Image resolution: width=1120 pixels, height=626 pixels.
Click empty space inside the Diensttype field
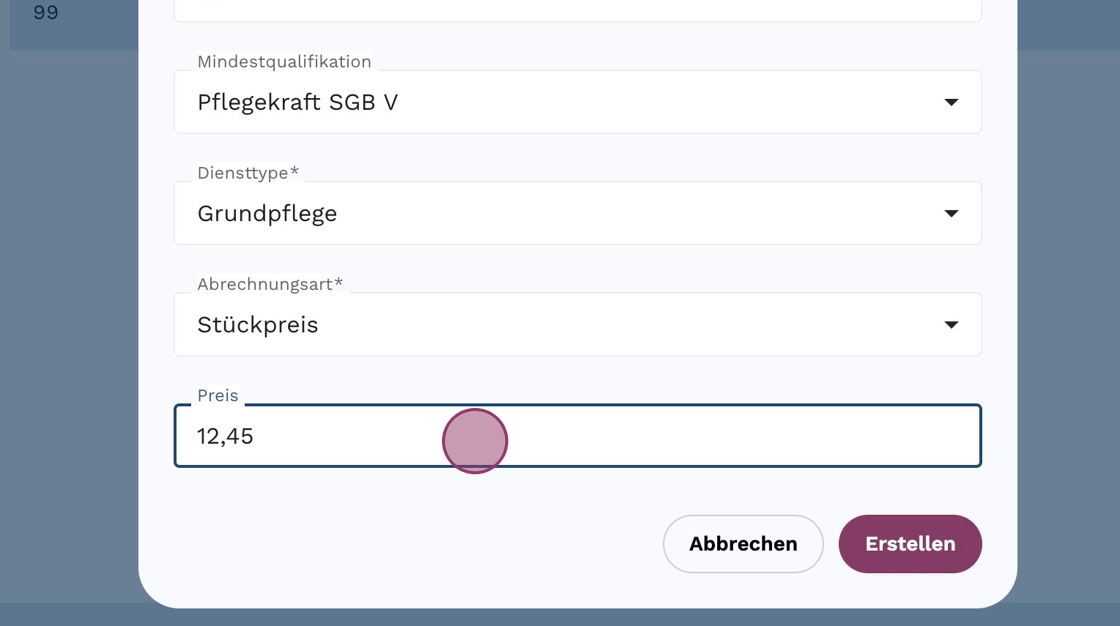650,213
